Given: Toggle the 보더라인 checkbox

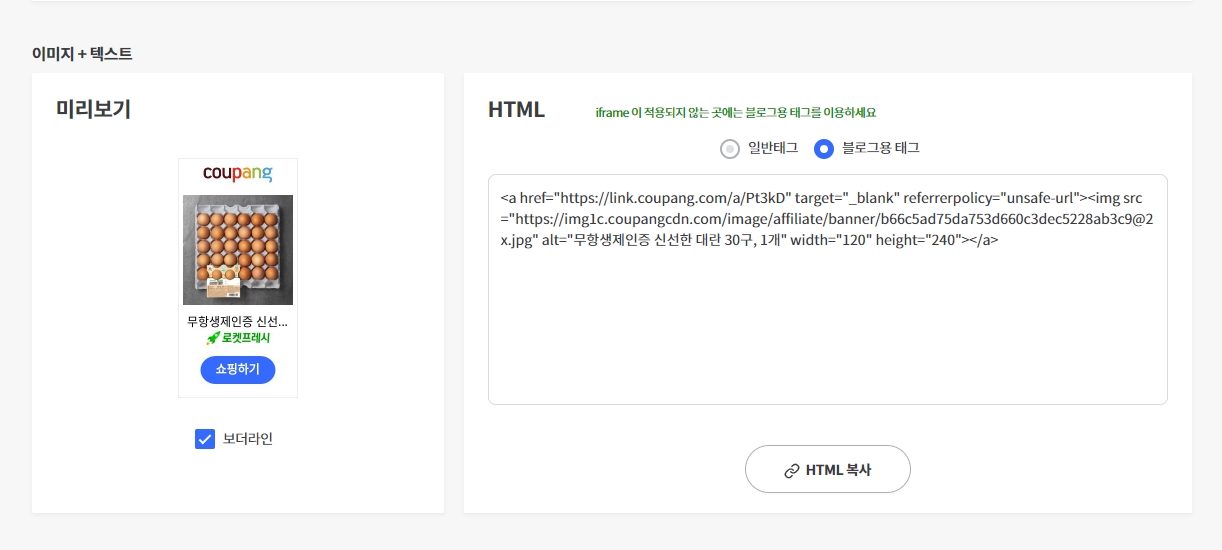Looking at the screenshot, I should [205, 439].
